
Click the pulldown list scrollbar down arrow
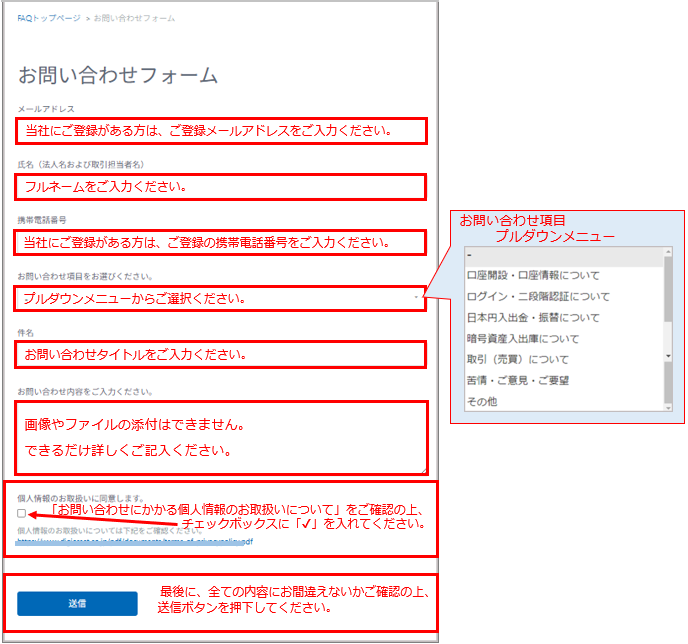pyautogui.click(x=668, y=408)
